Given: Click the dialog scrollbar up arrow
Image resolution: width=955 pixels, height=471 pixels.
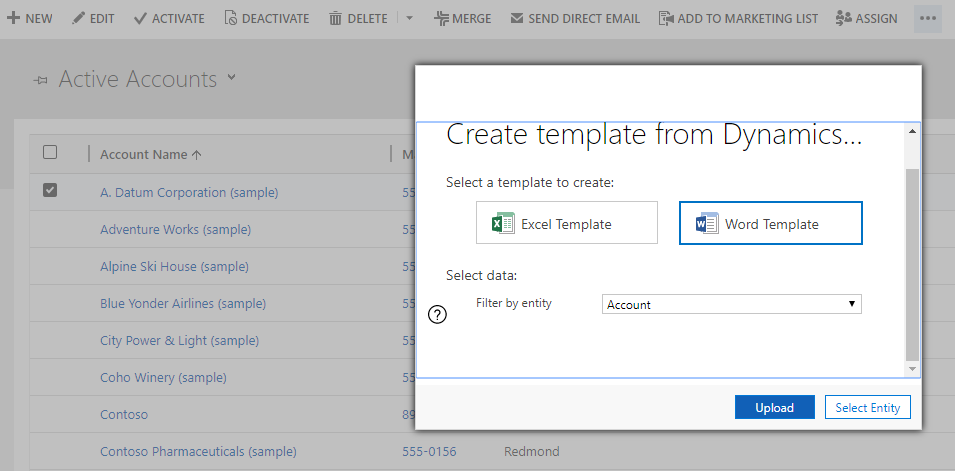Looking at the screenshot, I should click(x=912, y=131).
